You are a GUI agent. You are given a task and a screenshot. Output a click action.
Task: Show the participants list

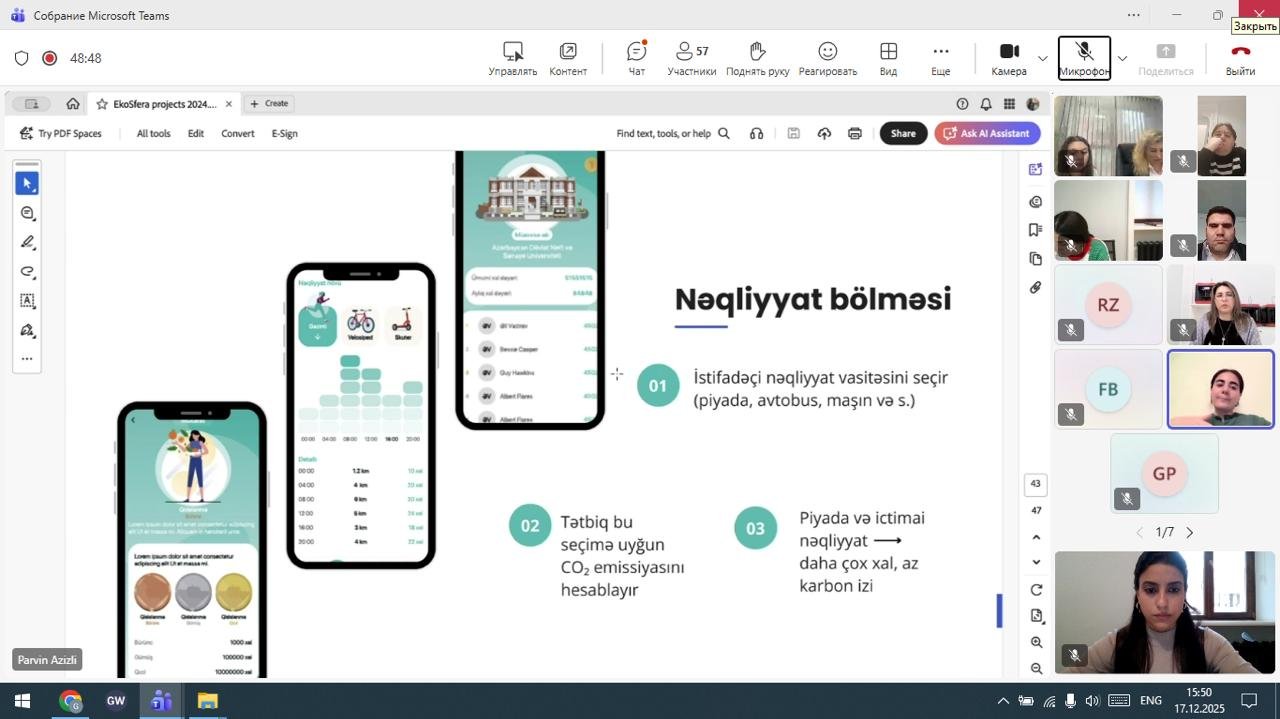click(x=692, y=58)
